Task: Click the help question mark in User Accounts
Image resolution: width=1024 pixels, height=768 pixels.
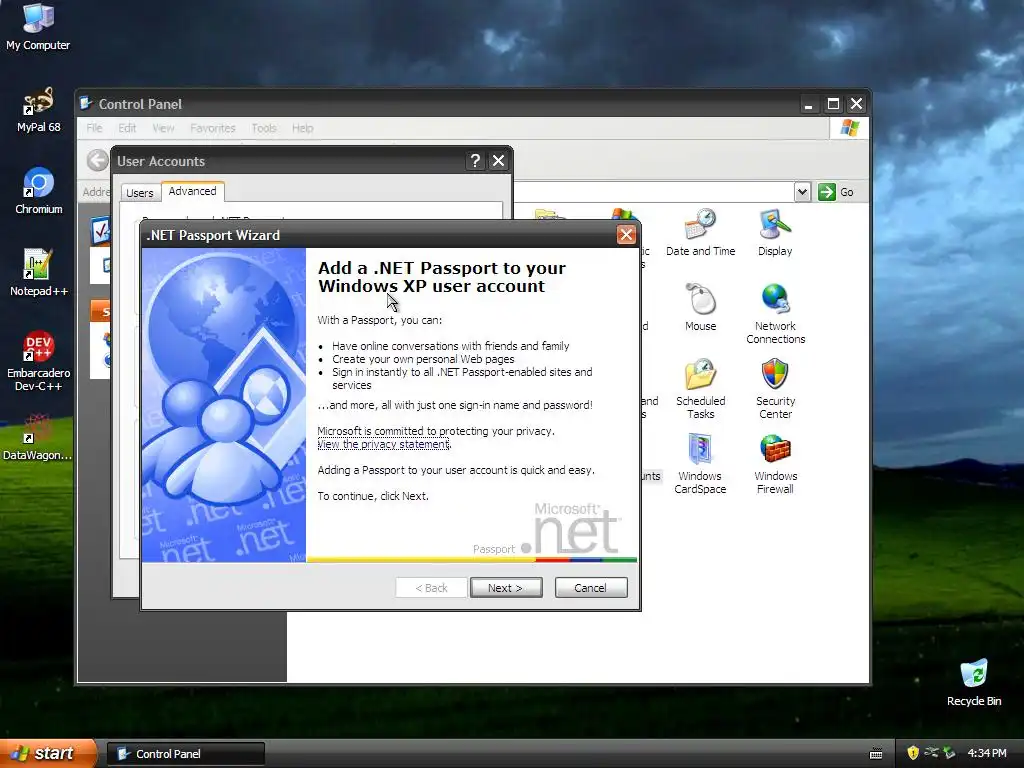Action: pyautogui.click(x=475, y=161)
